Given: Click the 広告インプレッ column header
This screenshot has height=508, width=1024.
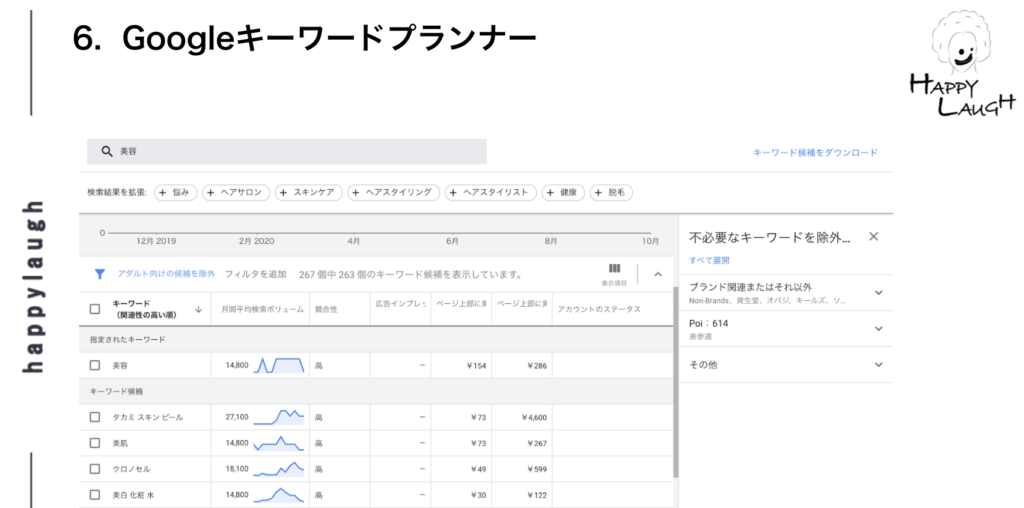Looking at the screenshot, I should pos(400,304).
